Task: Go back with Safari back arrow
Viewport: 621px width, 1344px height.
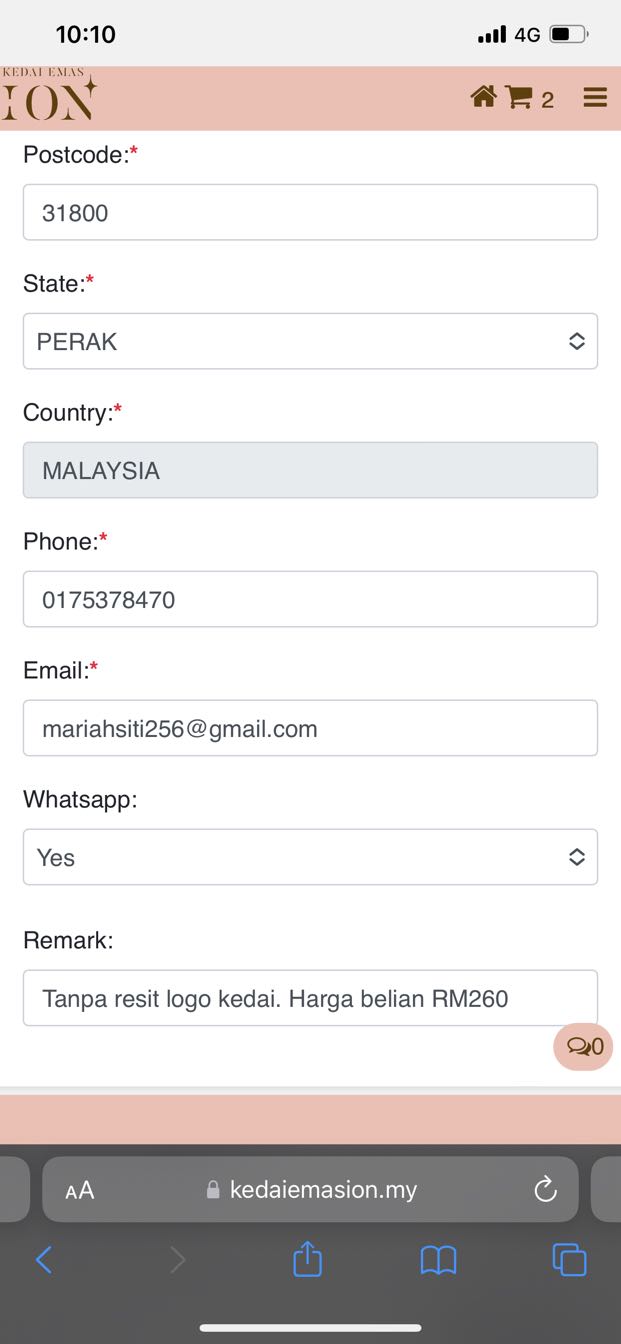Action: 43,1260
